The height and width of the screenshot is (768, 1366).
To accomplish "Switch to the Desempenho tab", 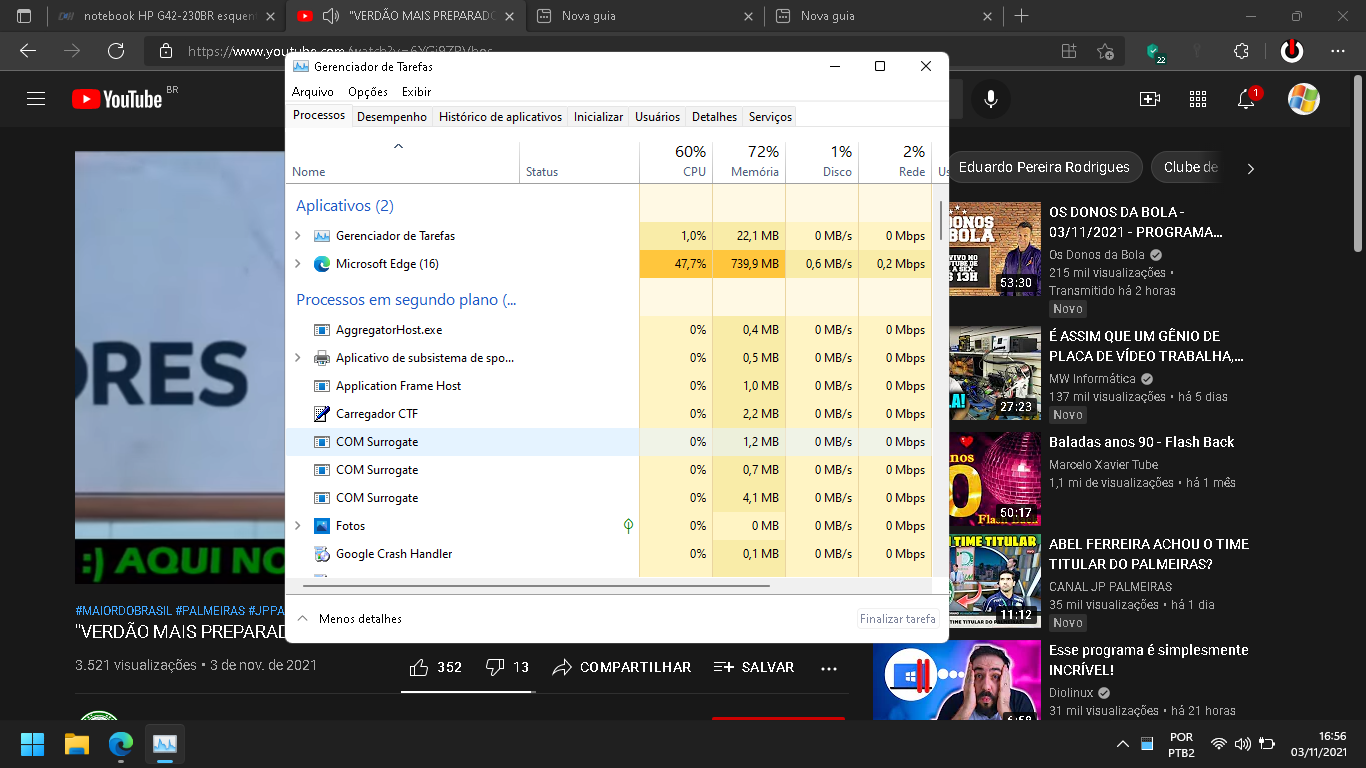I will tap(392, 117).
